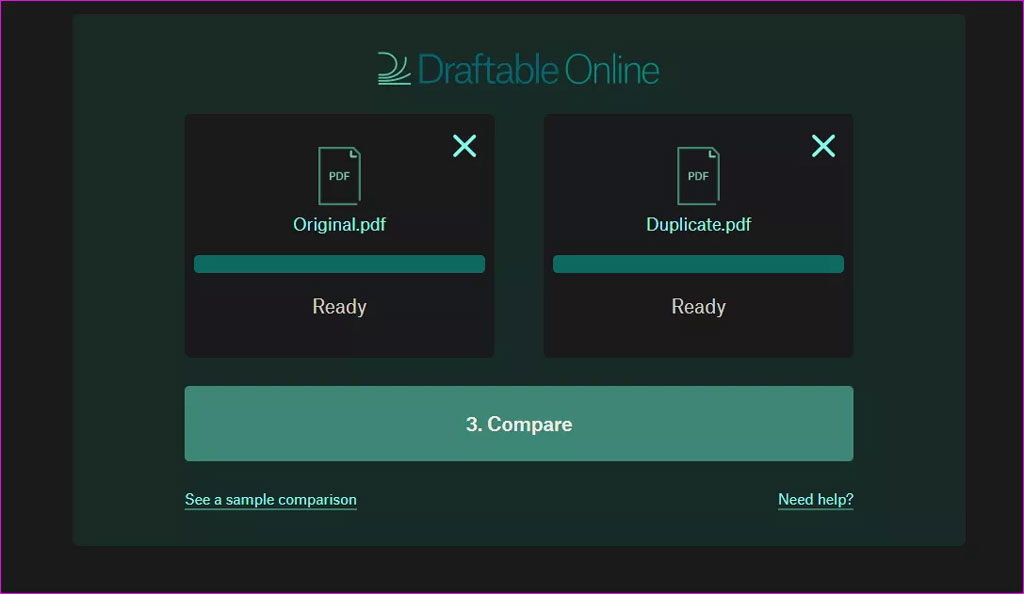1024x594 pixels.
Task: Click the Ready status under Original.pdf
Action: 340,307
